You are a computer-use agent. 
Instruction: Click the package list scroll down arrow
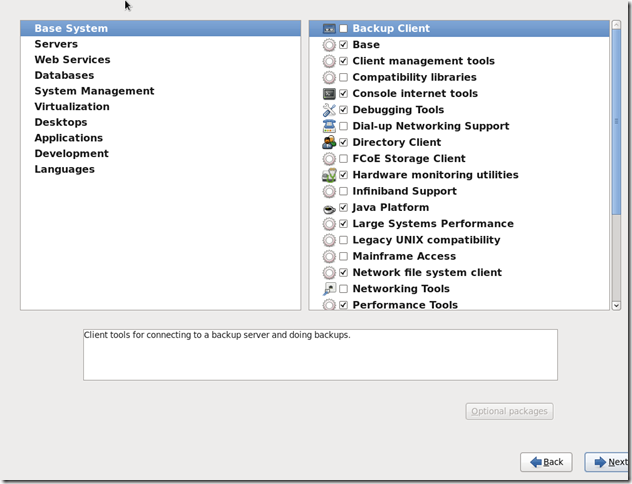coord(616,305)
